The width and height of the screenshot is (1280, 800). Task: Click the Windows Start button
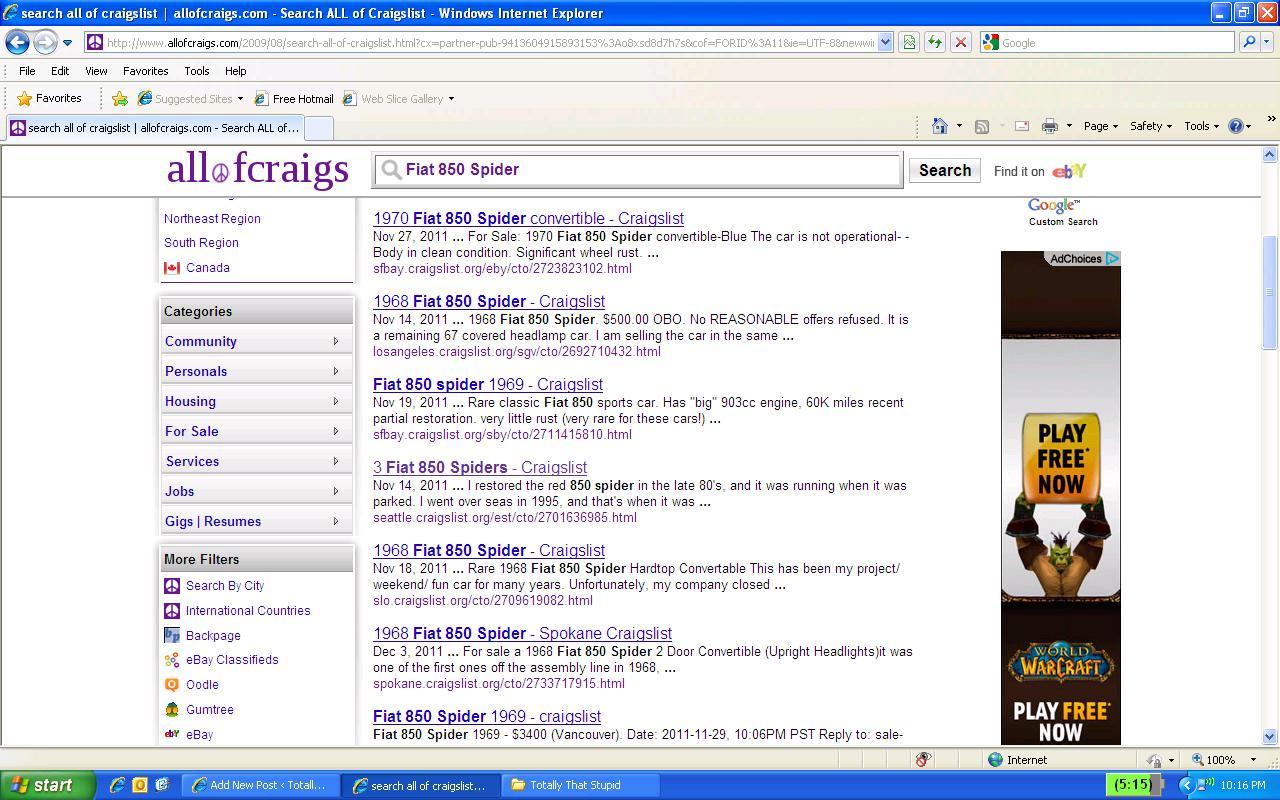(x=47, y=785)
